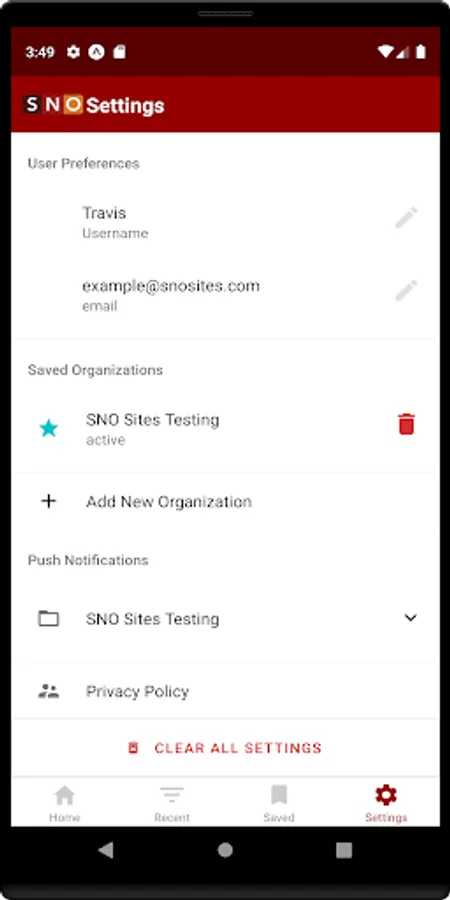Image resolution: width=450 pixels, height=900 pixels.
Task: Toggle the active star for SNO Sites Testing
Action: tap(49, 428)
